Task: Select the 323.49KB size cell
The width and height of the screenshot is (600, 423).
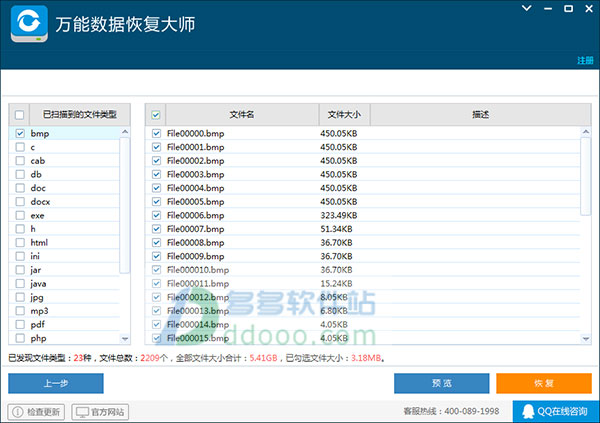Action: pos(339,216)
